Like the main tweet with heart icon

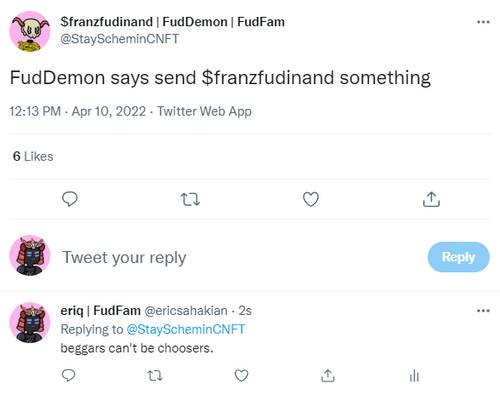coord(311,199)
